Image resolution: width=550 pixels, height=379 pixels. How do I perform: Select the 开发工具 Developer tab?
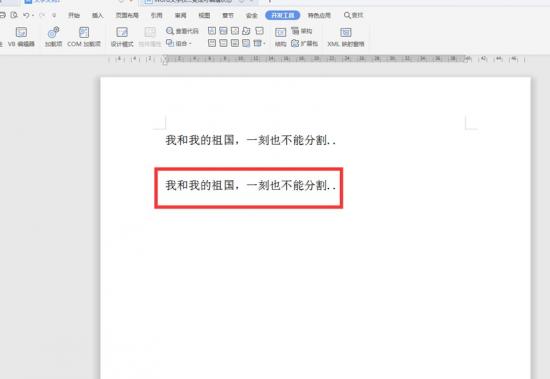coord(282,15)
